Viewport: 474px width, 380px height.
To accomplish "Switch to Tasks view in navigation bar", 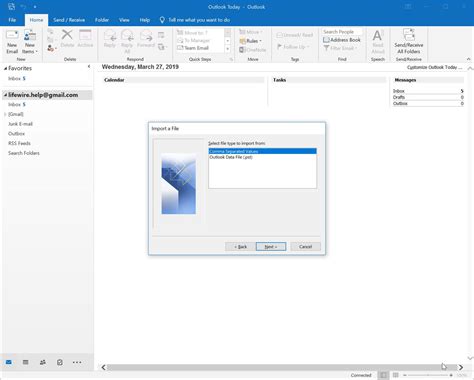I will tap(60, 362).
